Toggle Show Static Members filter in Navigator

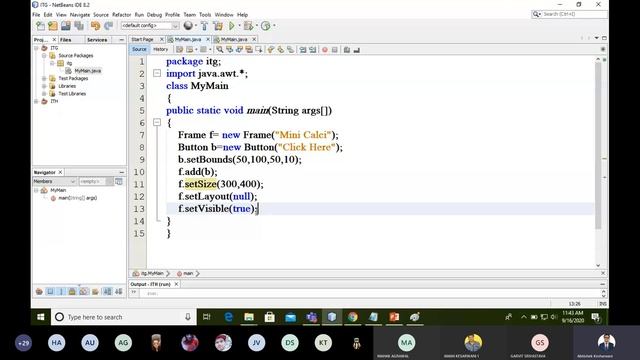pos(61,291)
